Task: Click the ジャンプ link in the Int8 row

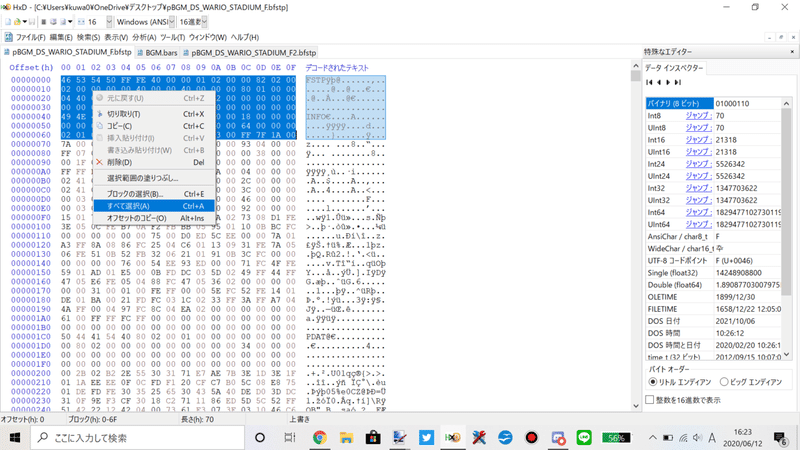Action: click(698, 116)
